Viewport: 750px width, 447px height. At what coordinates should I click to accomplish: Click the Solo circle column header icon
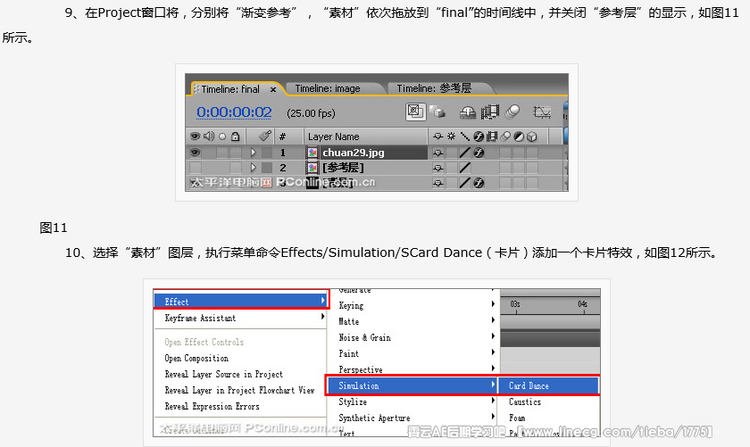(222, 137)
